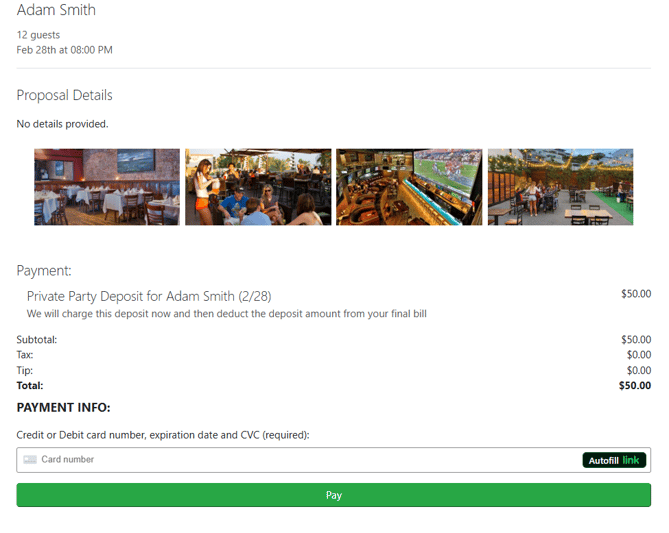Open the outdoor string-lights patio photo
The width and height of the screenshot is (669, 533).
(560, 187)
